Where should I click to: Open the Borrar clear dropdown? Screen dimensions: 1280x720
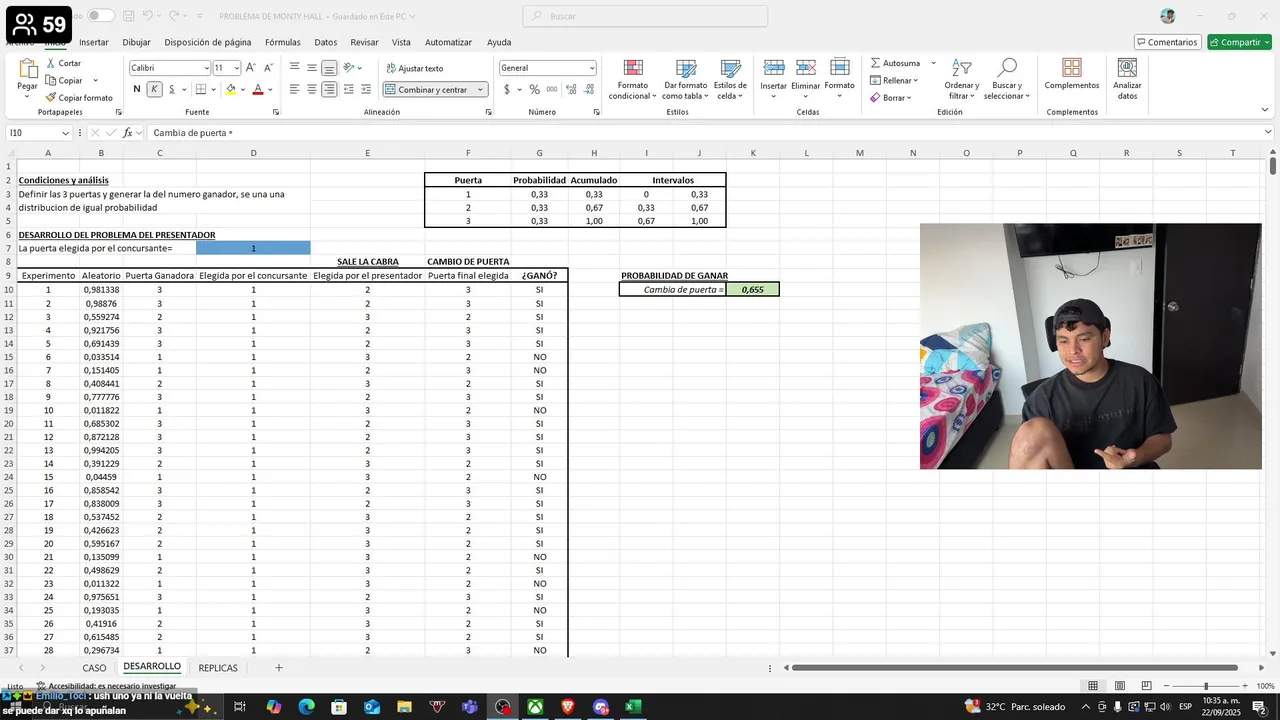tap(890, 98)
